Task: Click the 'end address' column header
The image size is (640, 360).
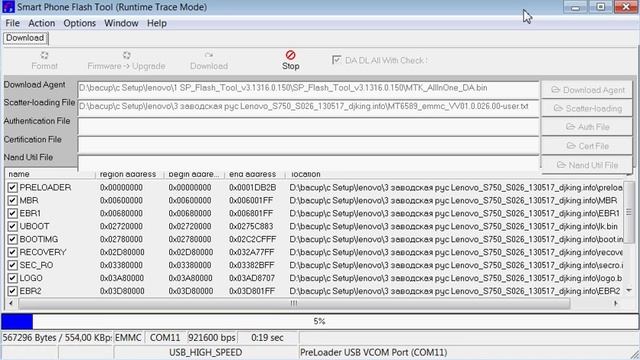Action: 254,174
